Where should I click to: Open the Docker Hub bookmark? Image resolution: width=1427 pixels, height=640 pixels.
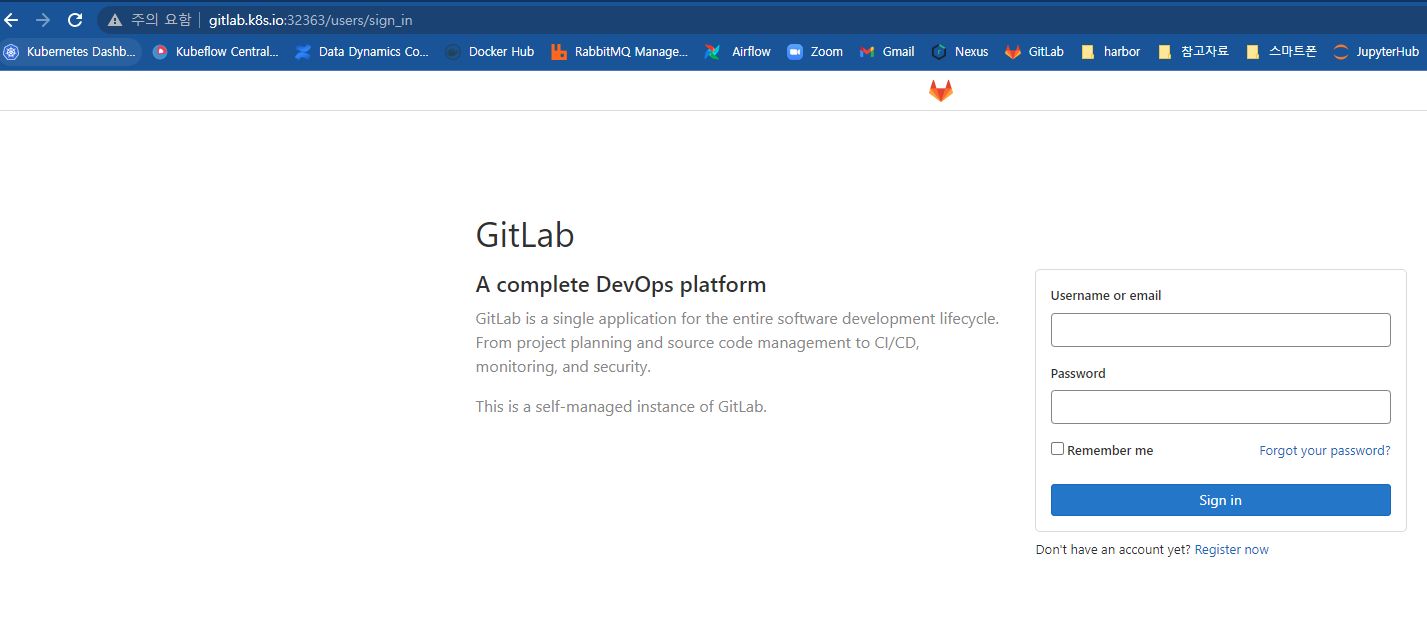[489, 52]
